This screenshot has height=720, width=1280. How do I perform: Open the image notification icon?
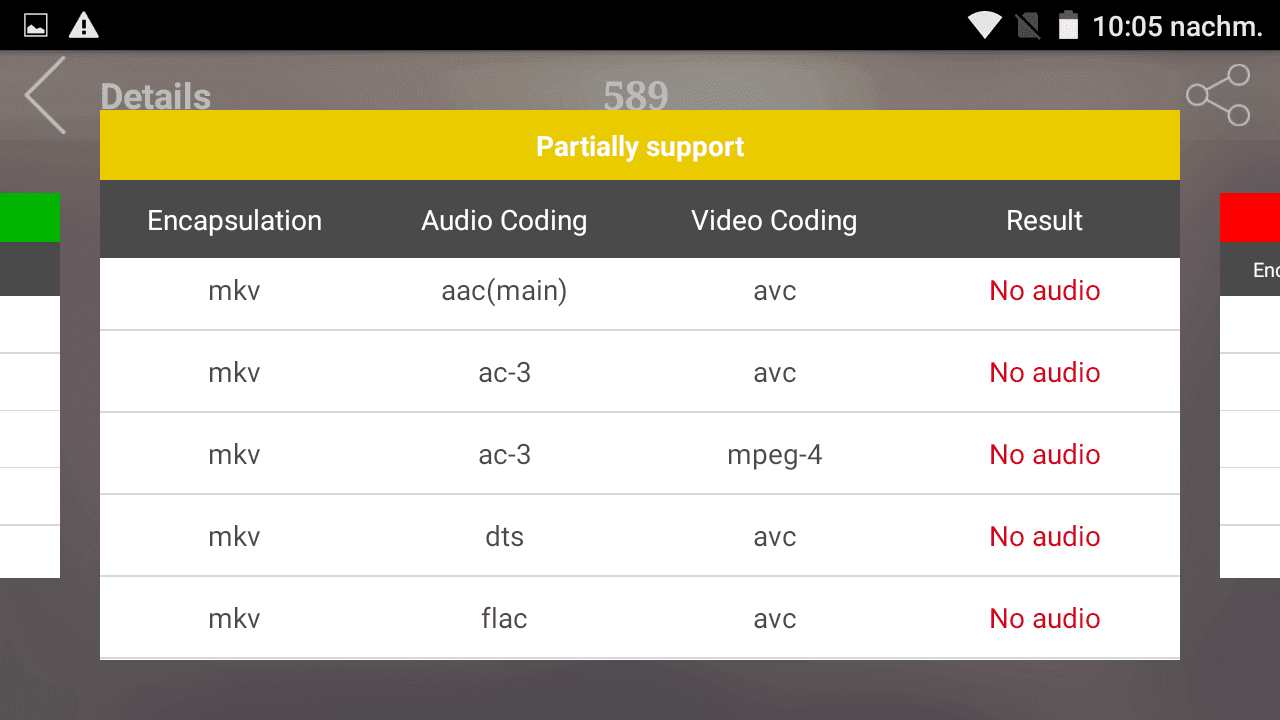[x=36, y=25]
